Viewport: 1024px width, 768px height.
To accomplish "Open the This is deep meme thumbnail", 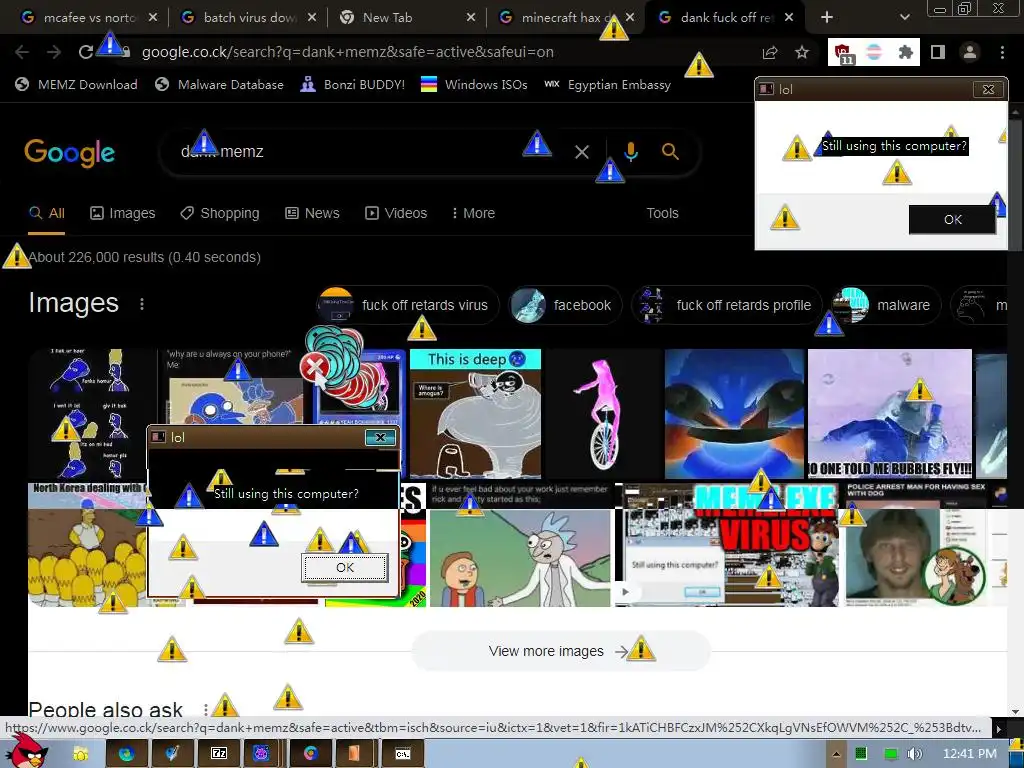I will click(475, 413).
